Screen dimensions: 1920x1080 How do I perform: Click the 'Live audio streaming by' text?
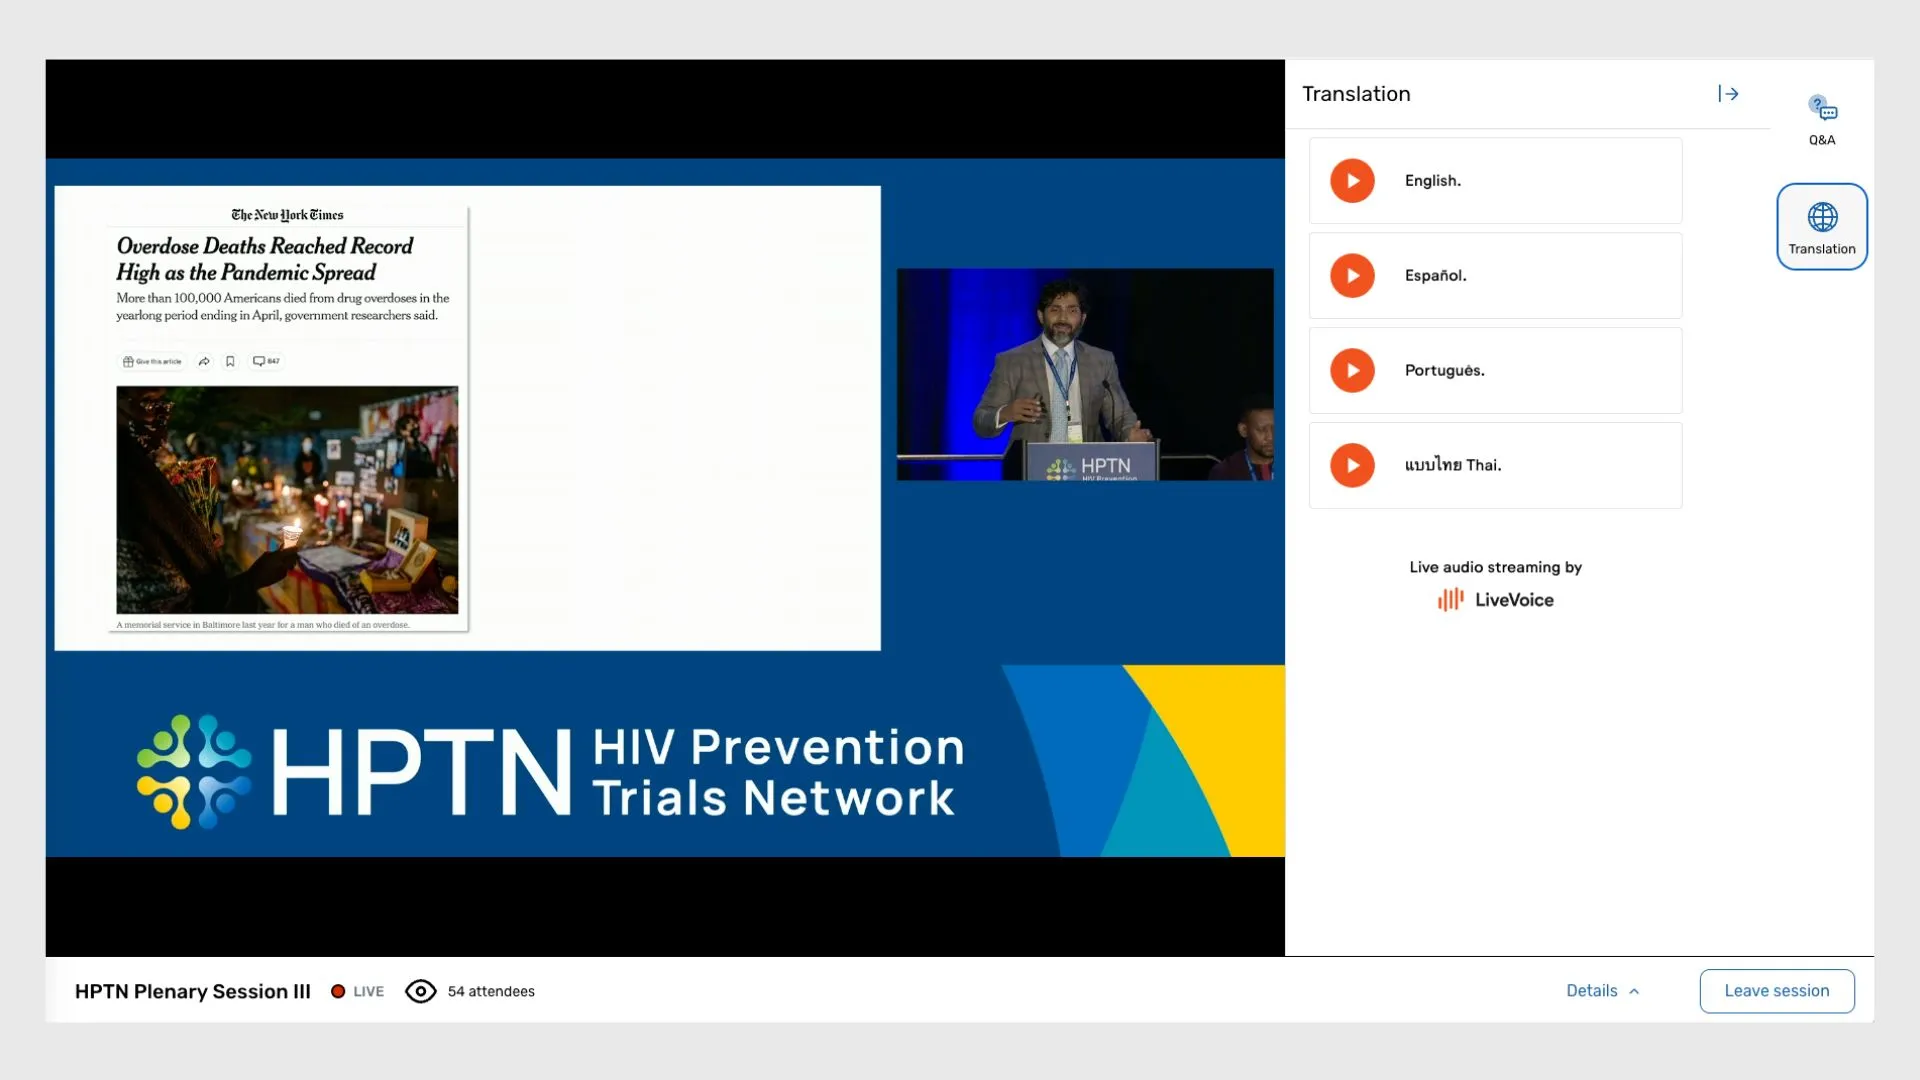coord(1496,567)
